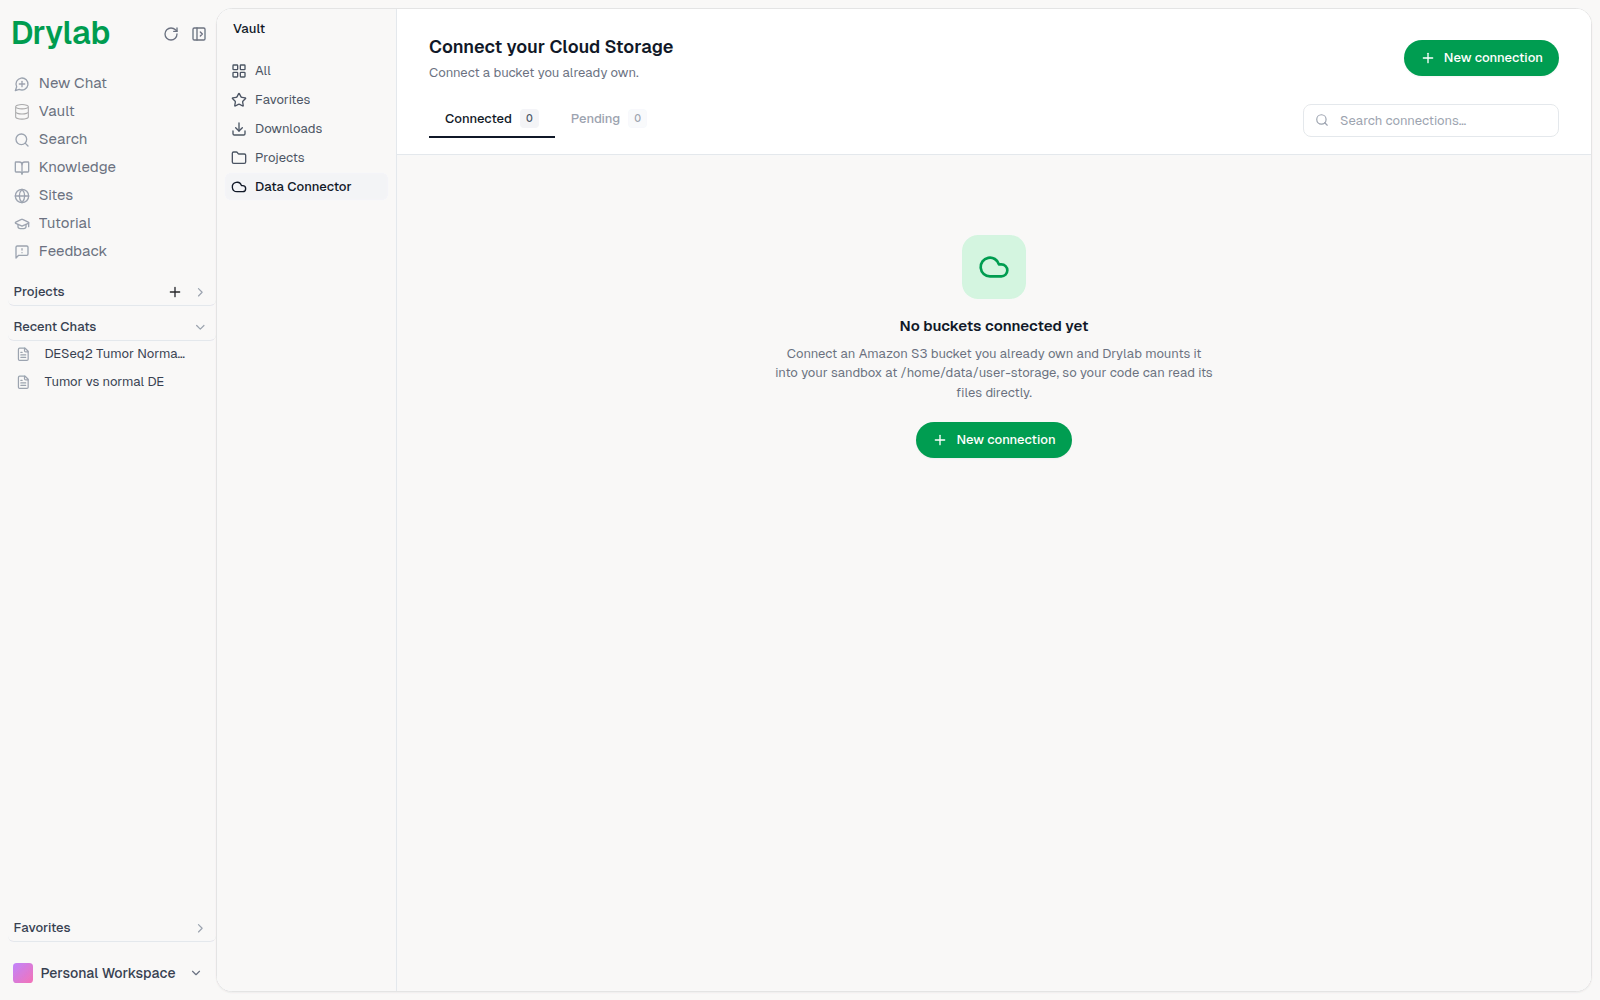Screen dimensions: 1600x1000
Task: Click the New connection button below the empty-state message
Action: coord(994,440)
